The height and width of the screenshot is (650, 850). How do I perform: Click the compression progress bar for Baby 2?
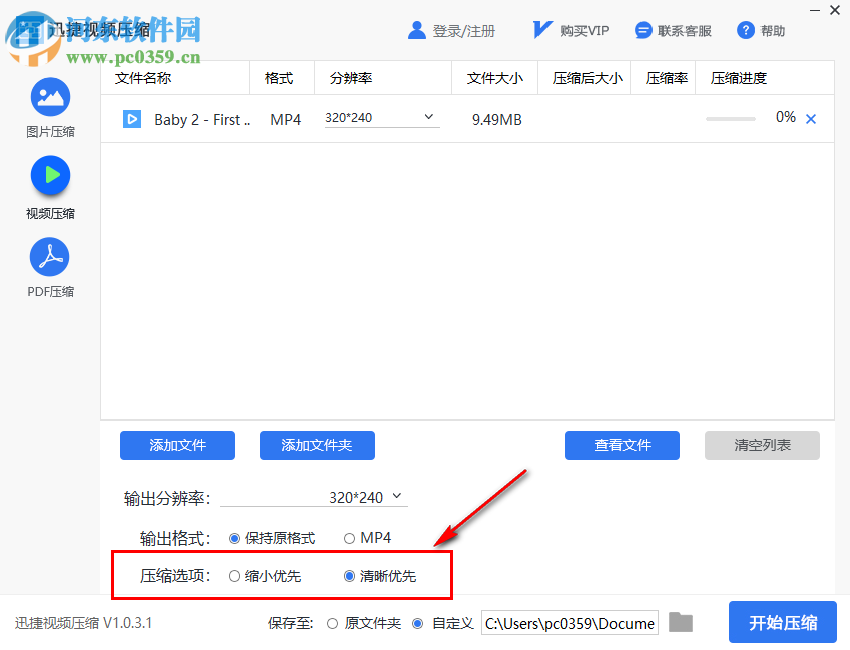coord(730,117)
